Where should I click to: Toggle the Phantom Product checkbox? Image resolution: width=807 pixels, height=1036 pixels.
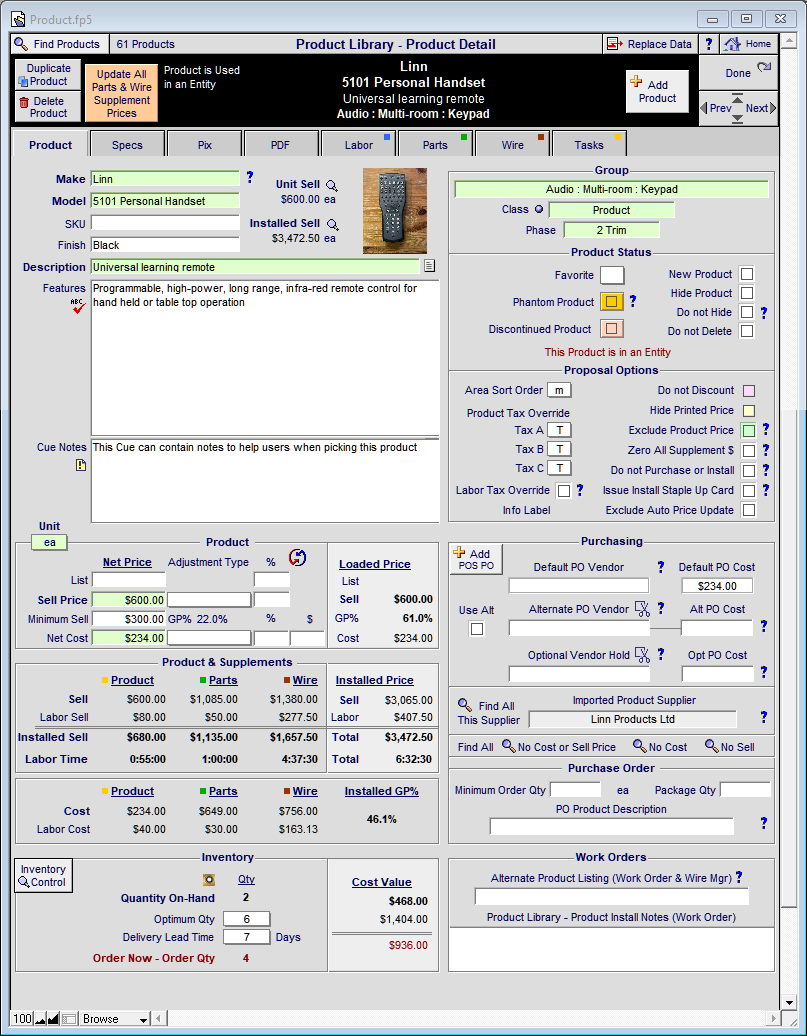coord(612,302)
